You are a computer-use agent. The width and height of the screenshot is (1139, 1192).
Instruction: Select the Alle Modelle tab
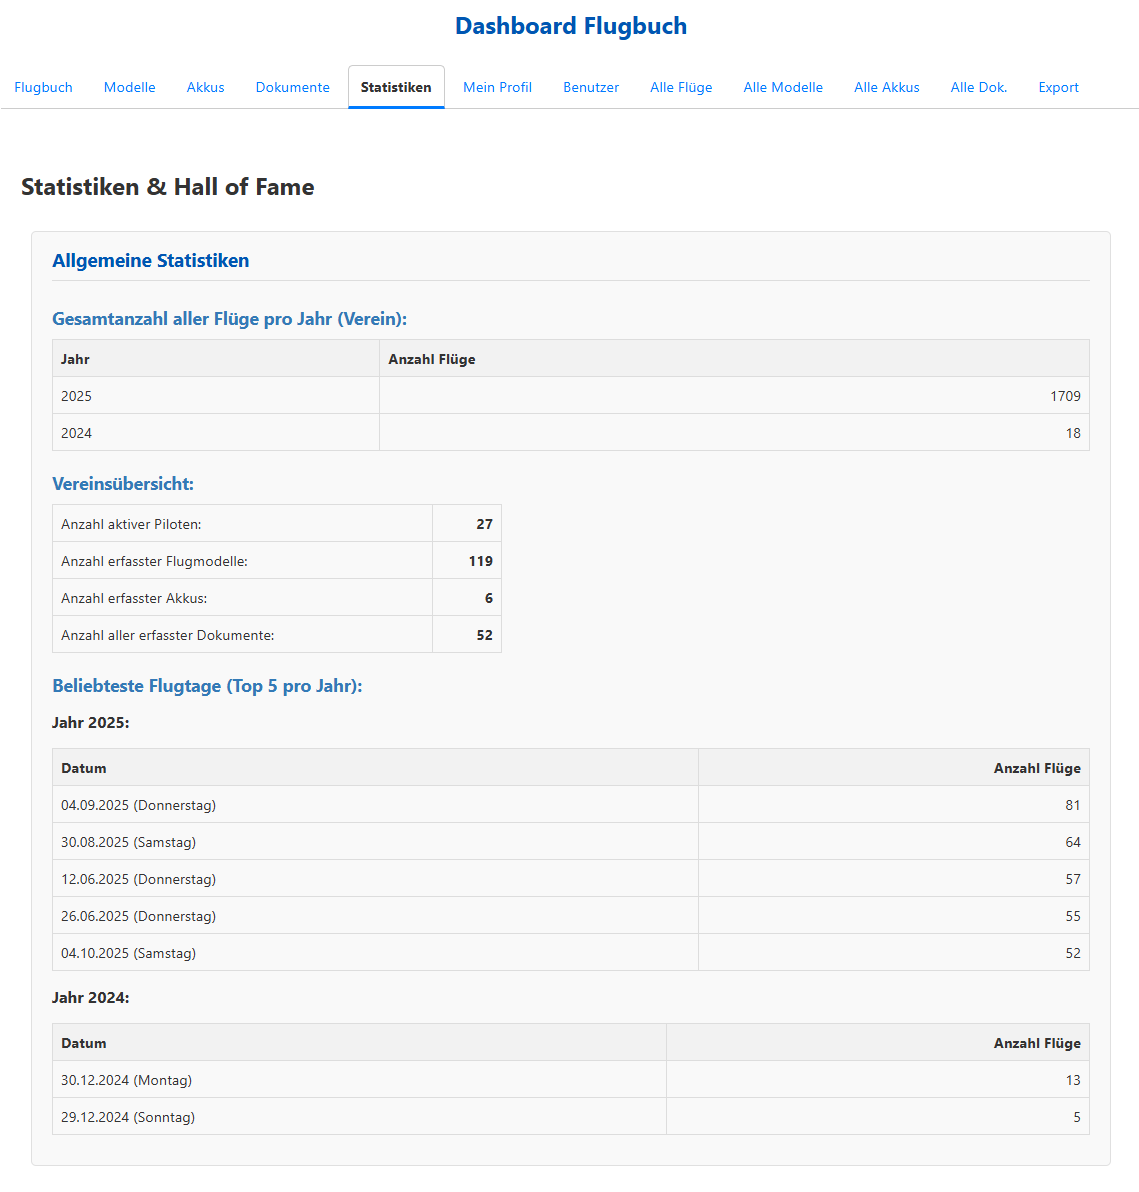pyautogui.click(x=783, y=87)
